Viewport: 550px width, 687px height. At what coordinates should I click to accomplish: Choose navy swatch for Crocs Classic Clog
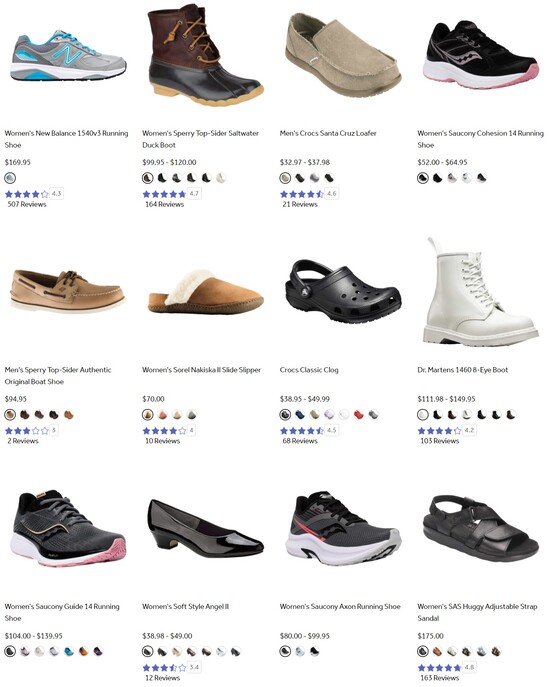(x=300, y=414)
